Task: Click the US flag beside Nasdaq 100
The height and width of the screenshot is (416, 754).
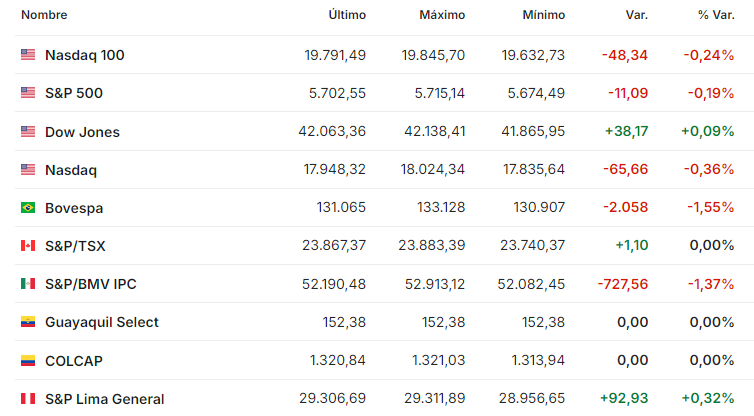Action: [x=28, y=54]
